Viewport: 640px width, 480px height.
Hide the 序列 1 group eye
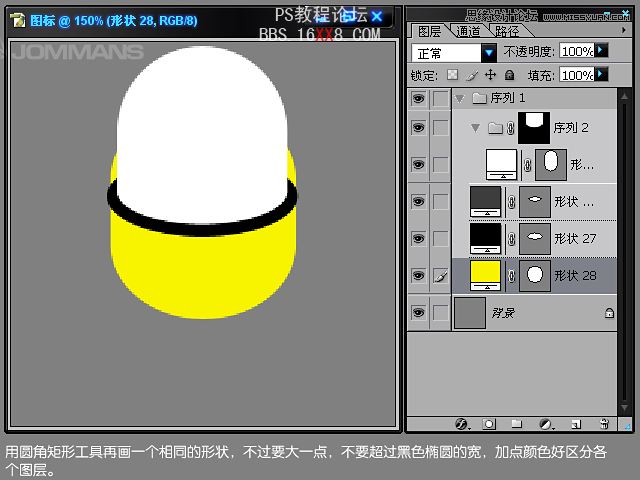(x=418, y=98)
